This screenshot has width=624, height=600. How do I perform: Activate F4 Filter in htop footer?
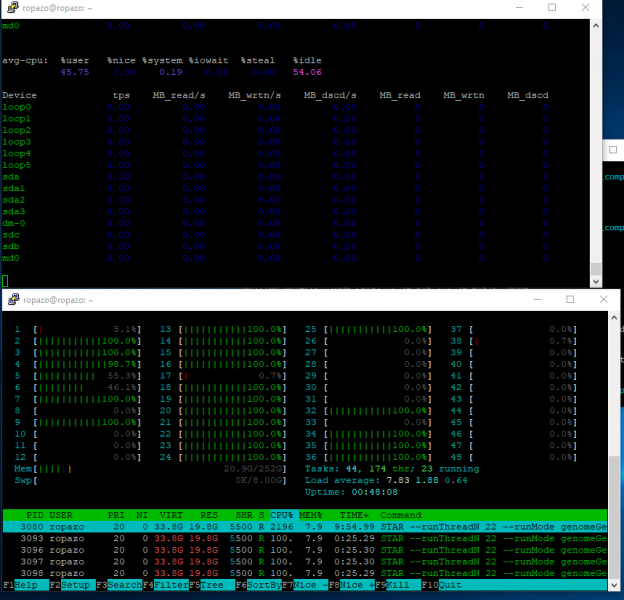coord(166,585)
